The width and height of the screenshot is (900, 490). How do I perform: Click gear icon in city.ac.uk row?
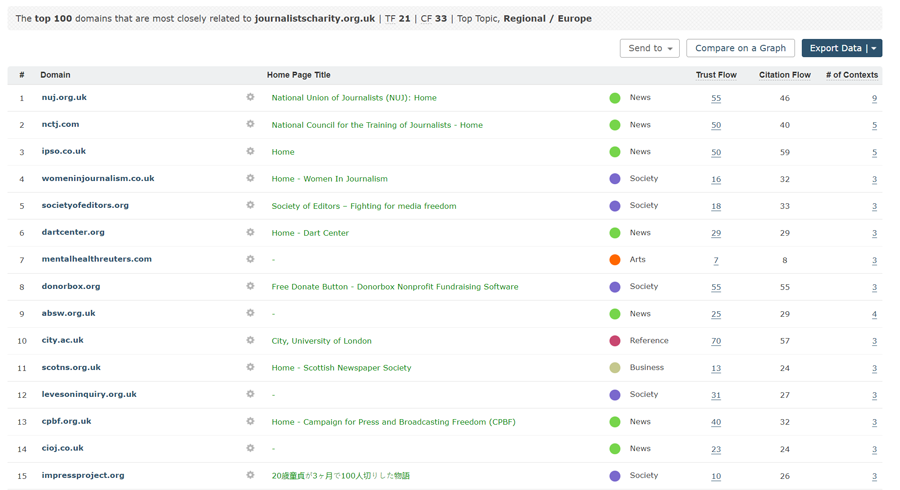[250, 341]
